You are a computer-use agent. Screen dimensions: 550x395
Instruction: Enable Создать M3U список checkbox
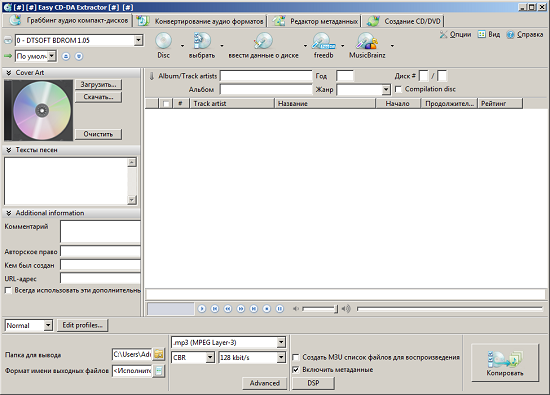(x=296, y=357)
